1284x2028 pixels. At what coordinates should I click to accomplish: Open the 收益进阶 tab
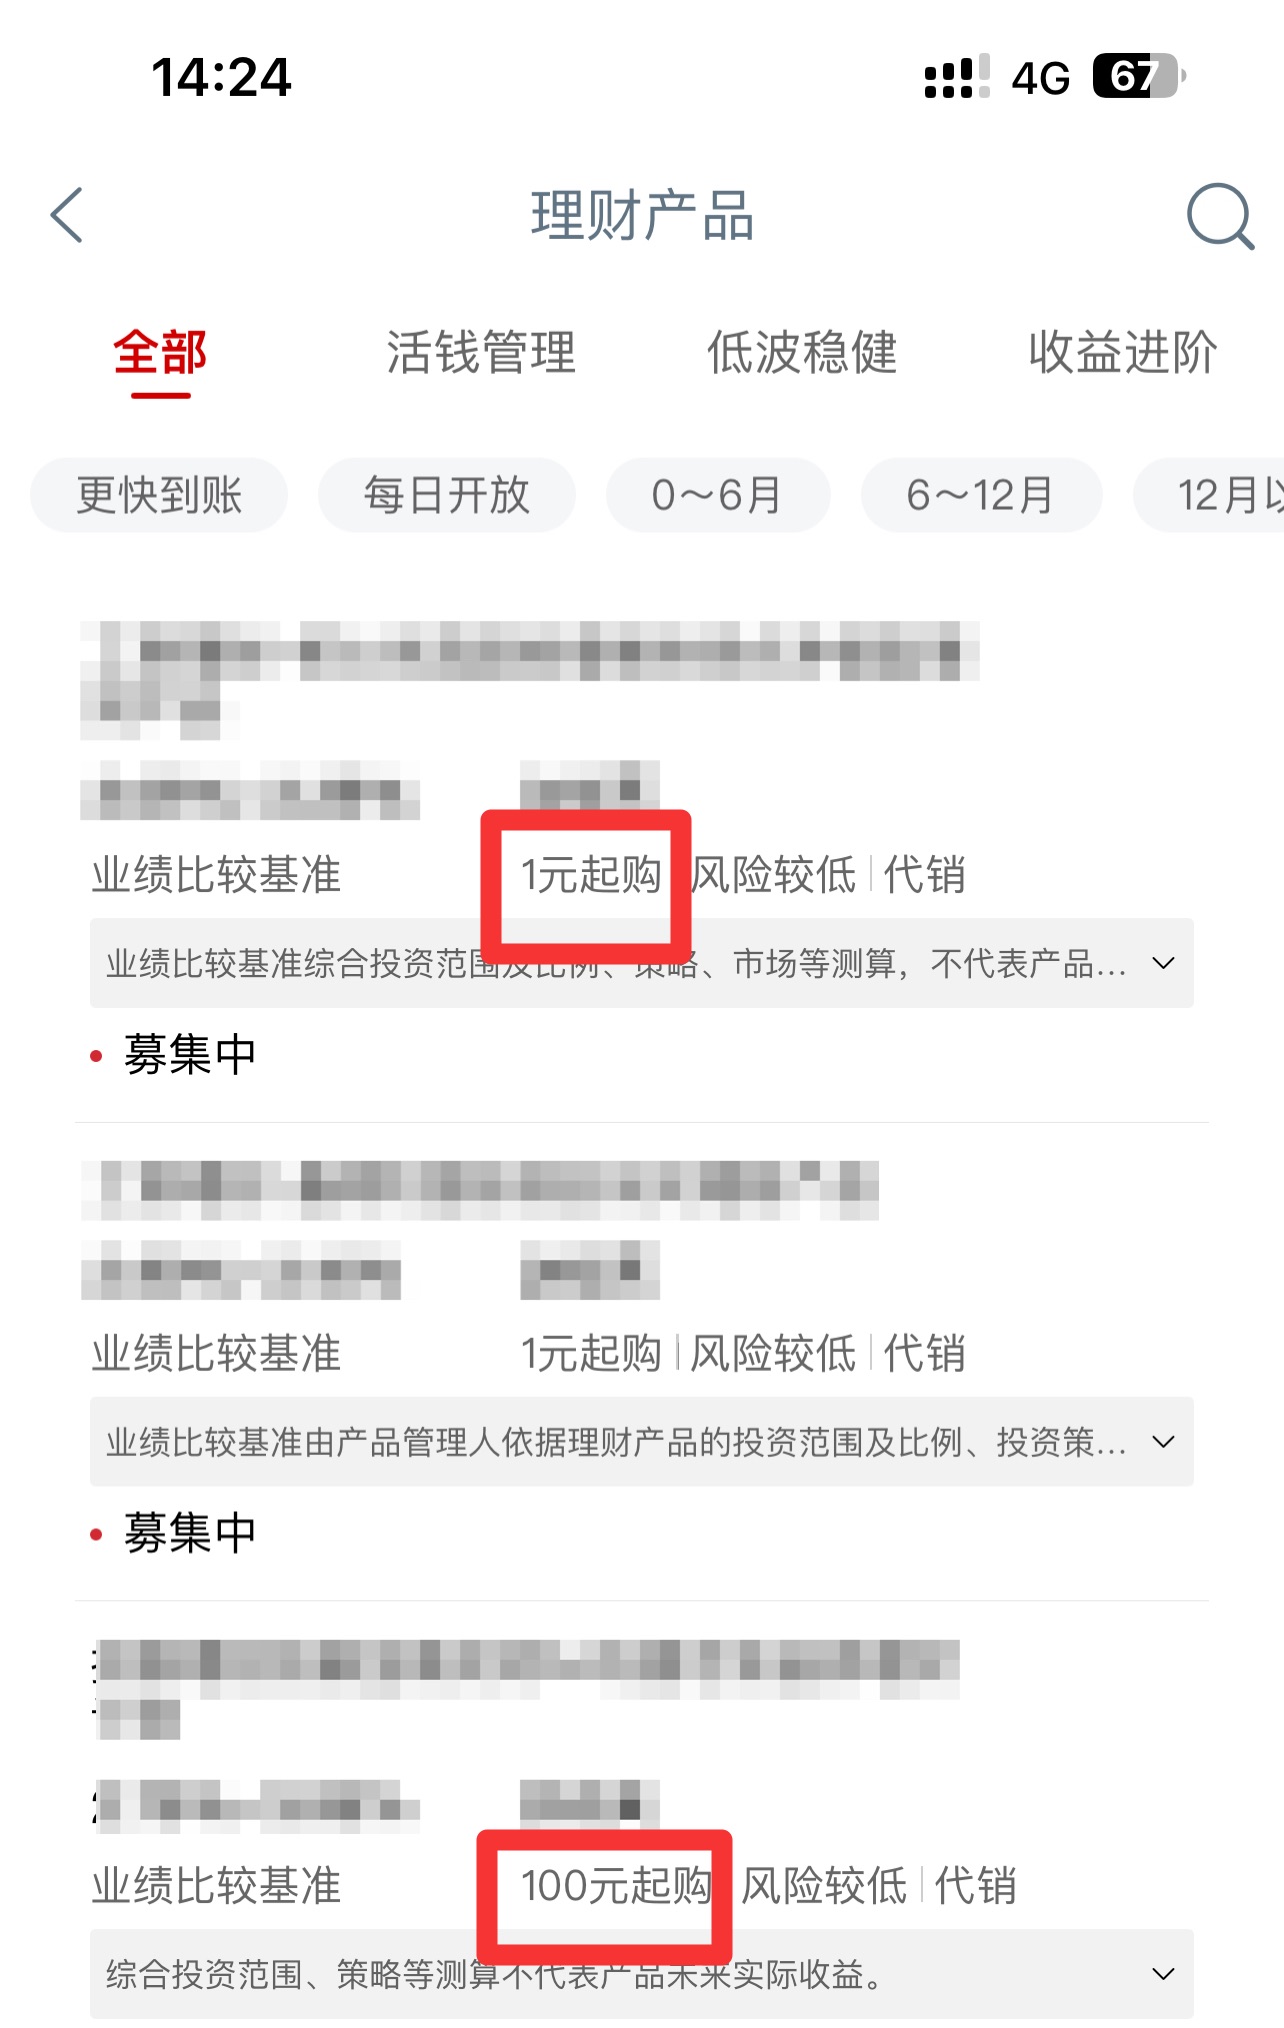1123,353
